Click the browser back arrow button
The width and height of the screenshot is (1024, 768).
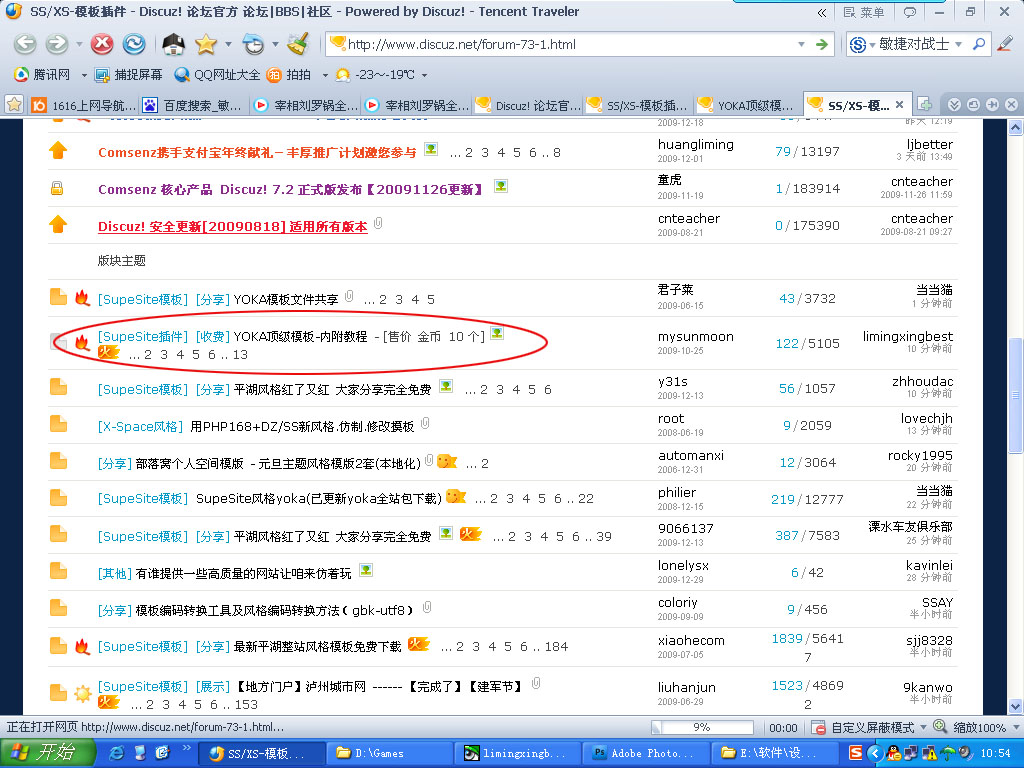[25, 44]
